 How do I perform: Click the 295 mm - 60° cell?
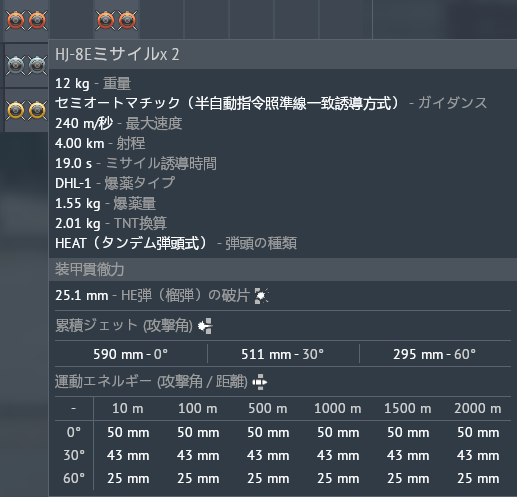pos(434,354)
